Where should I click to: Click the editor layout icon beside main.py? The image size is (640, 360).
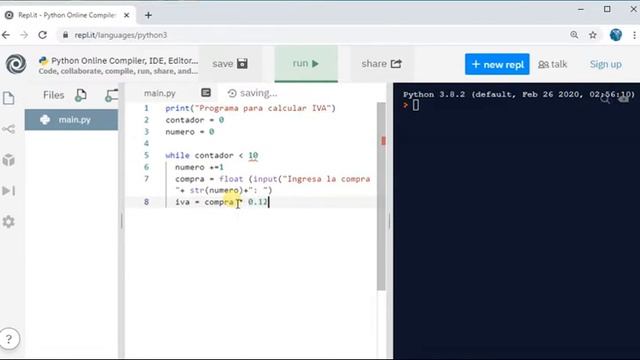pyautogui.click(x=206, y=93)
